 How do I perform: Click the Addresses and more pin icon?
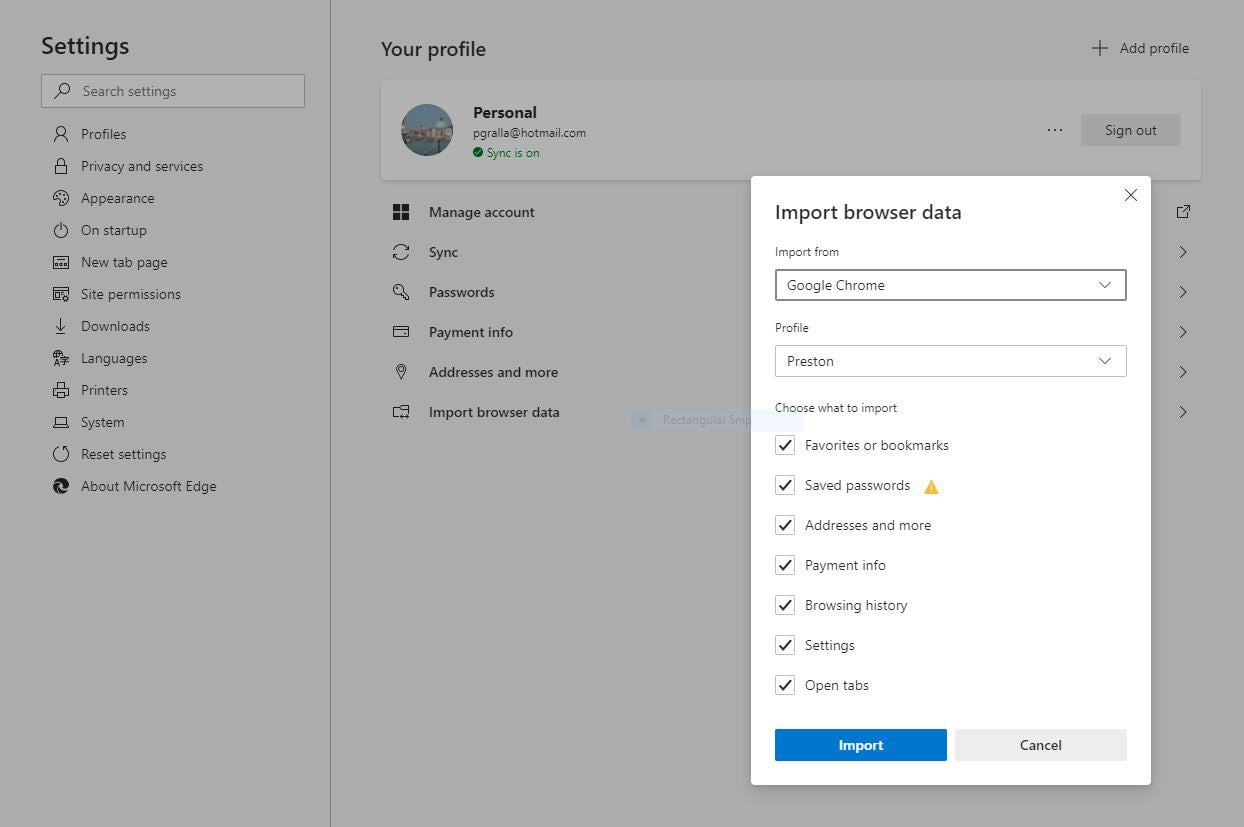pos(401,371)
